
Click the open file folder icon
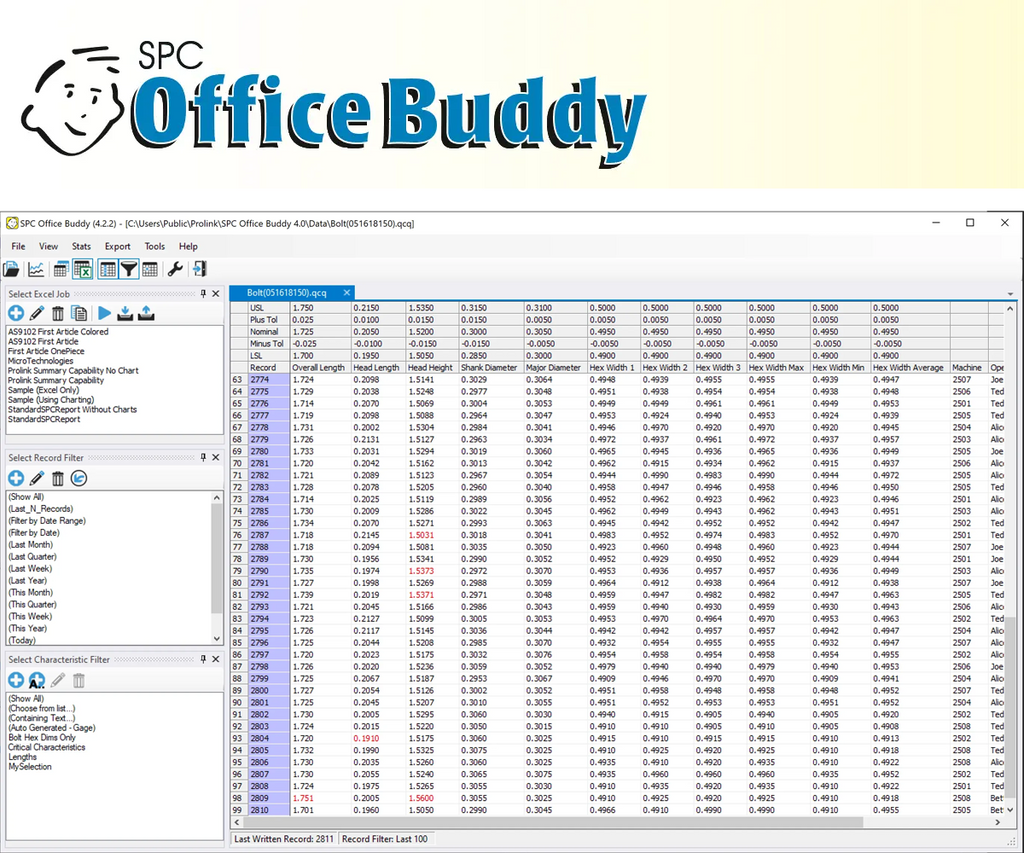coord(12,269)
